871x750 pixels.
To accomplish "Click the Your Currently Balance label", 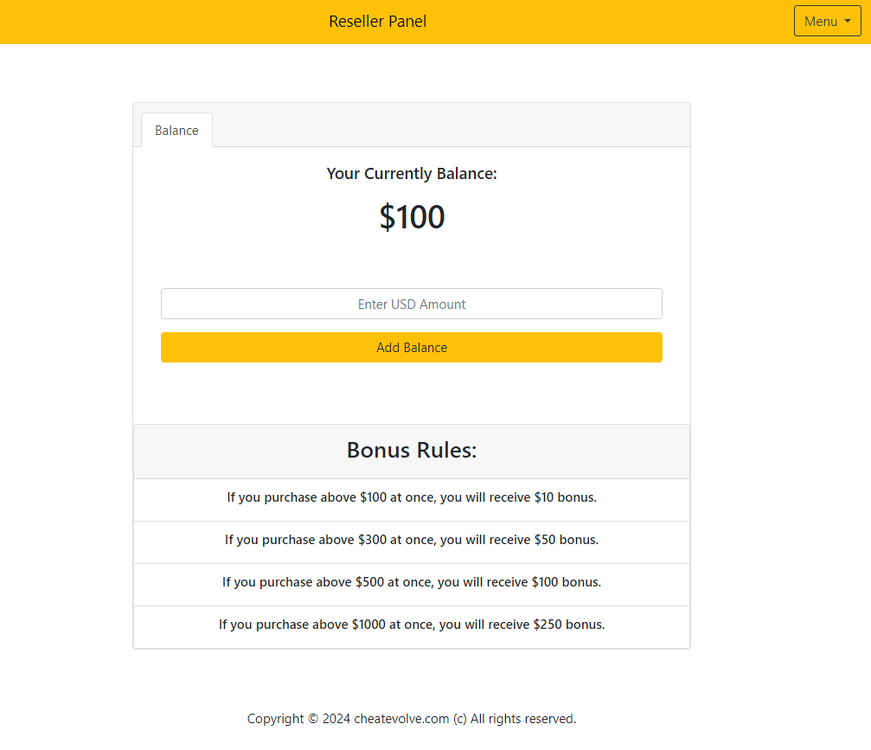I will click(x=411, y=174).
